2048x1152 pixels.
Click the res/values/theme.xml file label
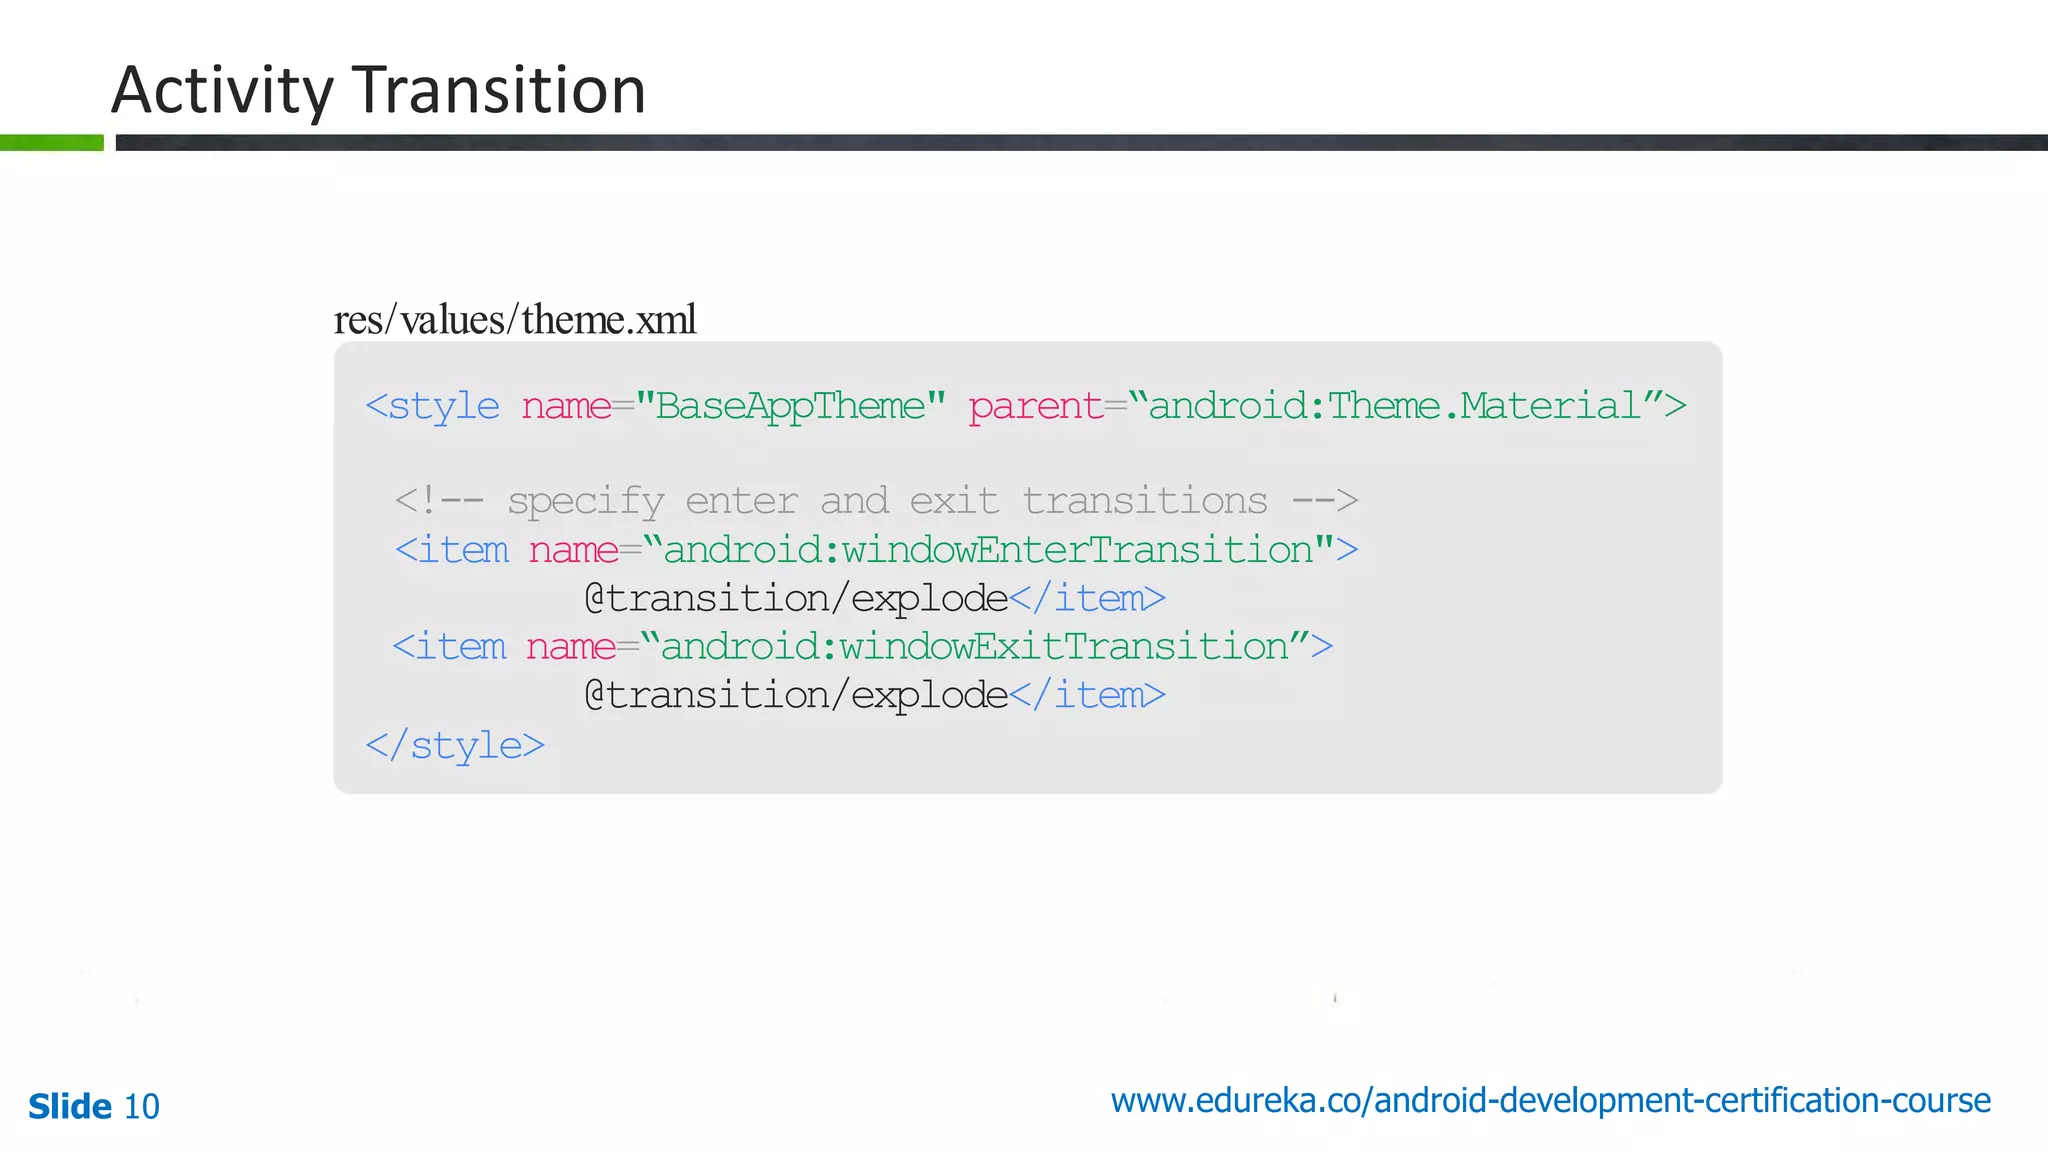(515, 320)
